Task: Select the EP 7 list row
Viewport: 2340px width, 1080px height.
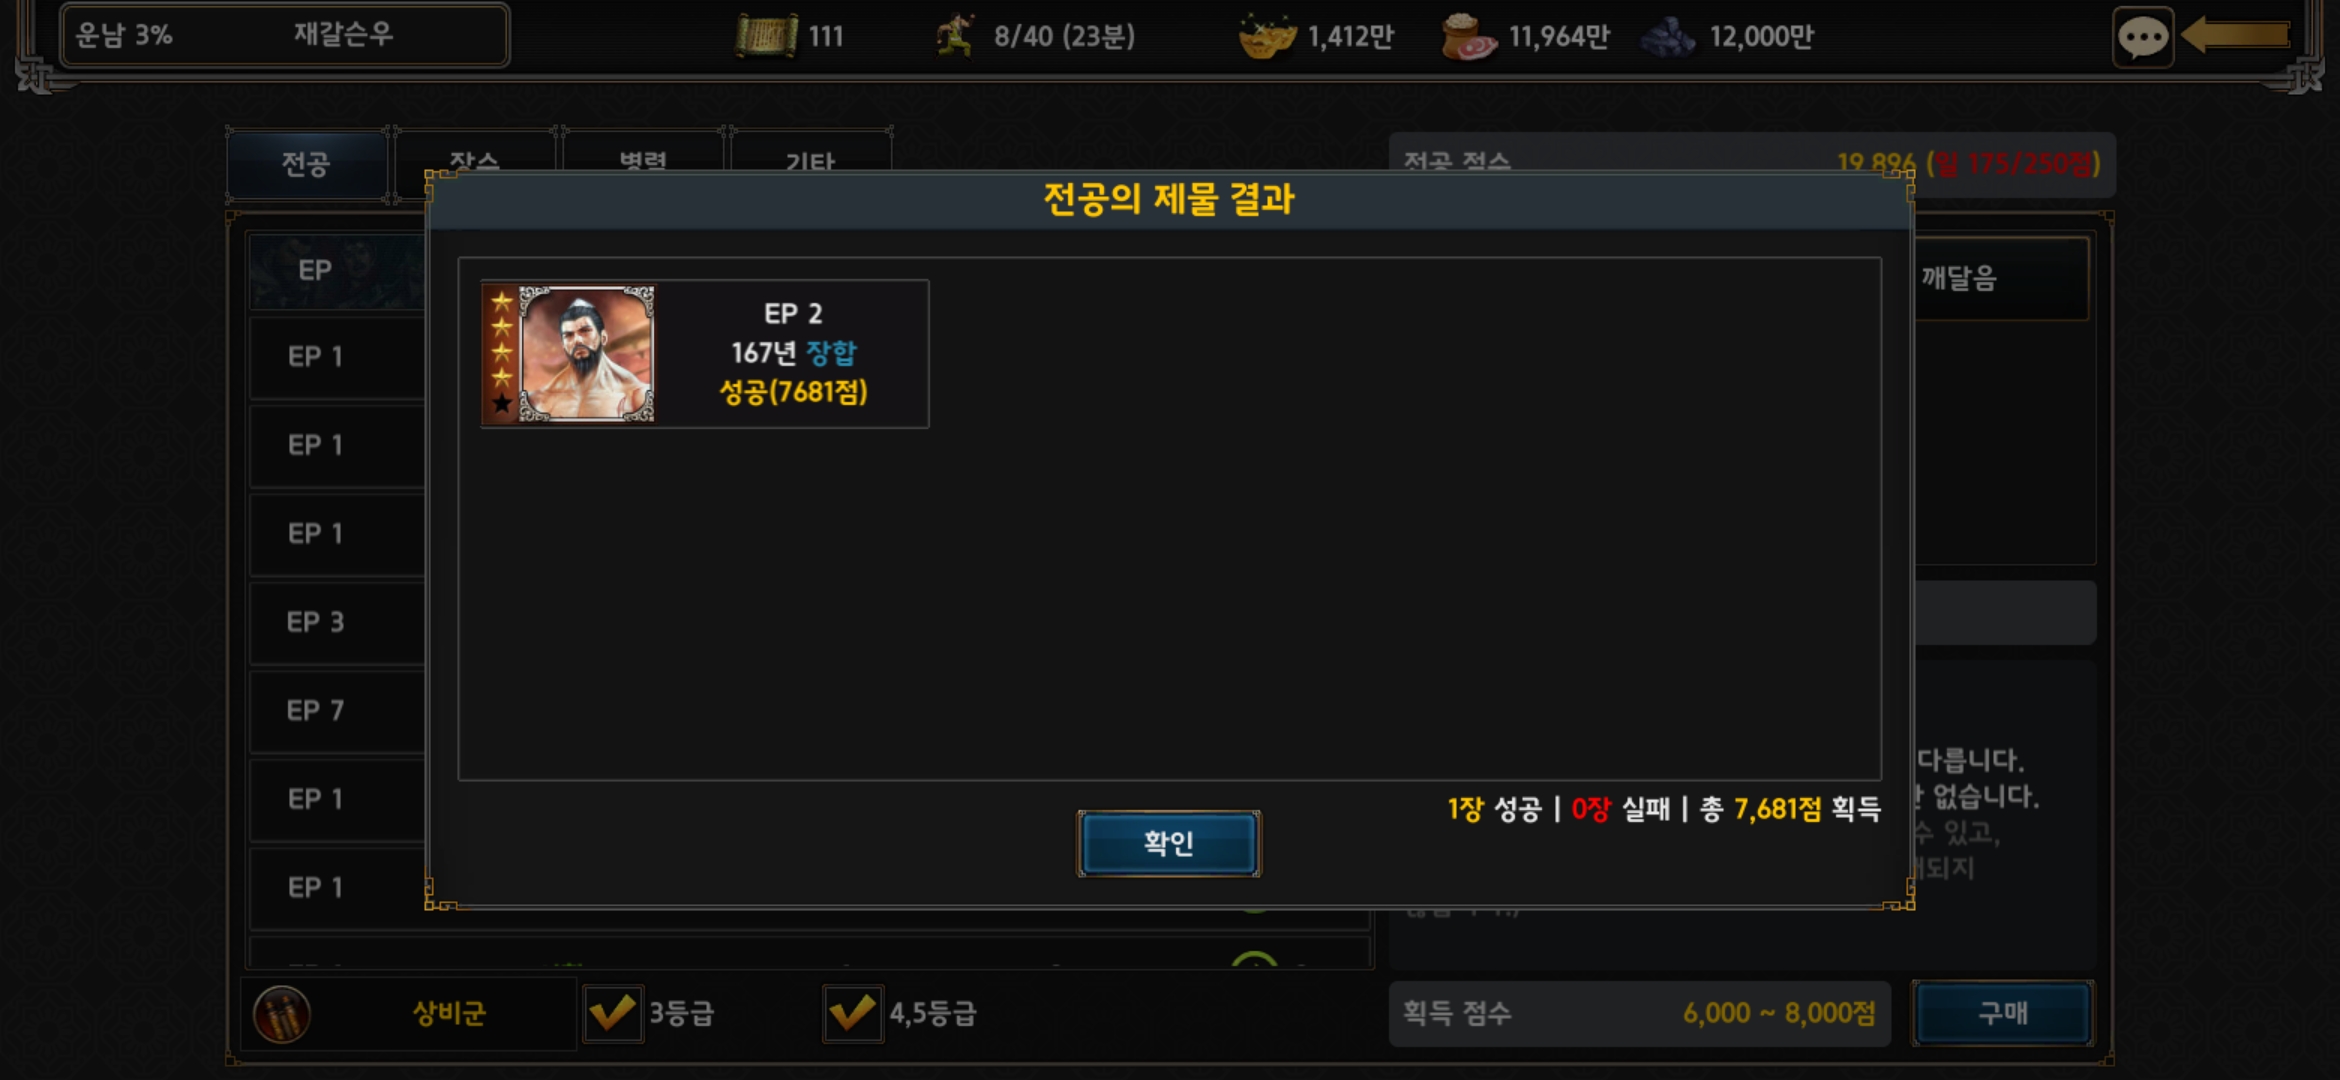Action: click(337, 711)
